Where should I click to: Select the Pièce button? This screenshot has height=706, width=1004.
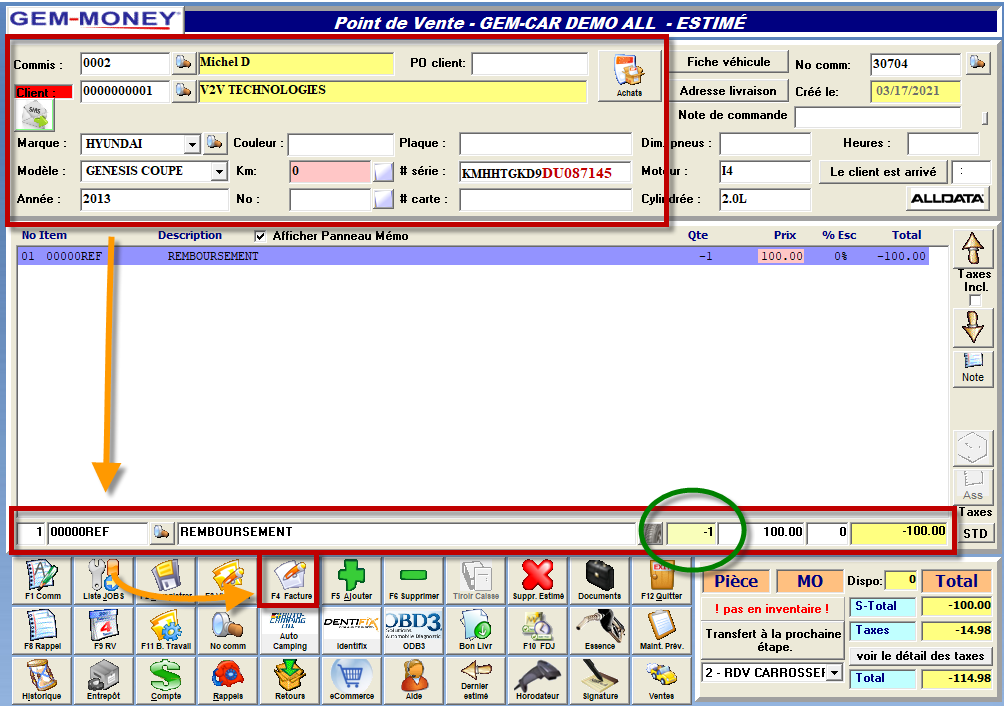pos(736,581)
